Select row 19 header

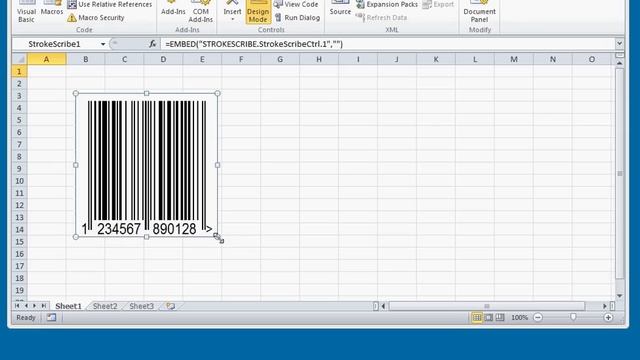19,290
